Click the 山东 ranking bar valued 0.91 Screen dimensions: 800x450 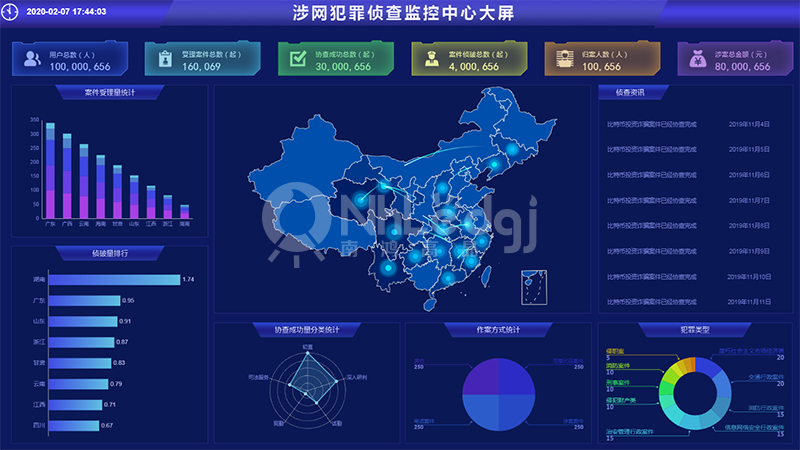click(83, 321)
